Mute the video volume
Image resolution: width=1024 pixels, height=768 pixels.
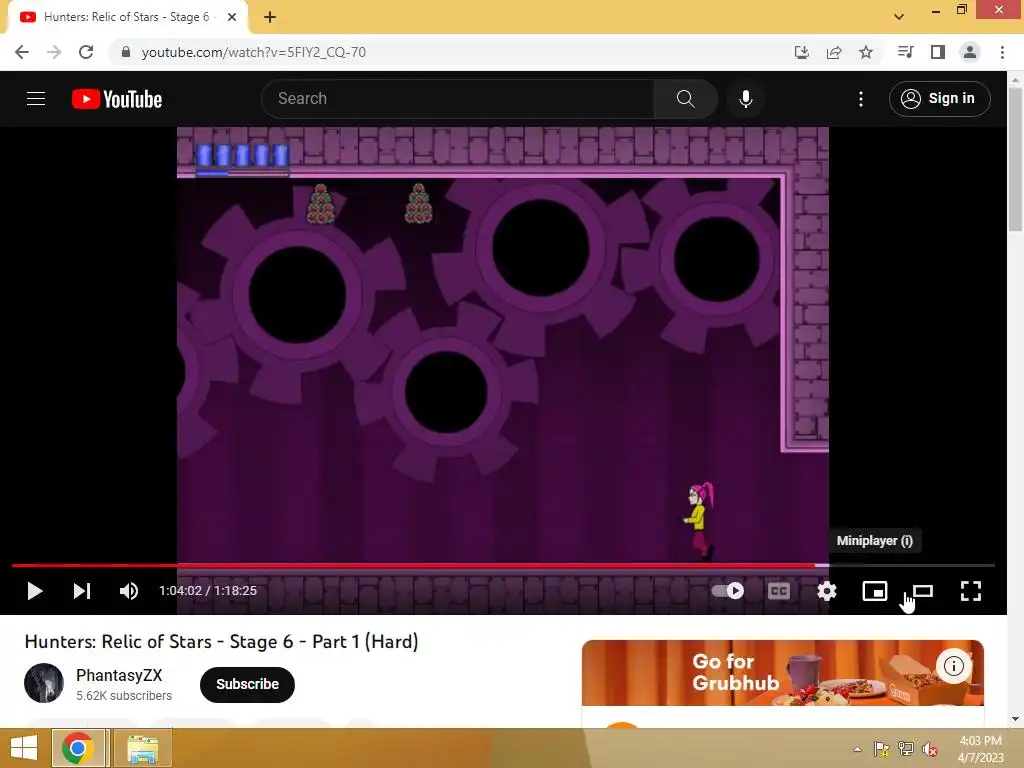tap(129, 591)
